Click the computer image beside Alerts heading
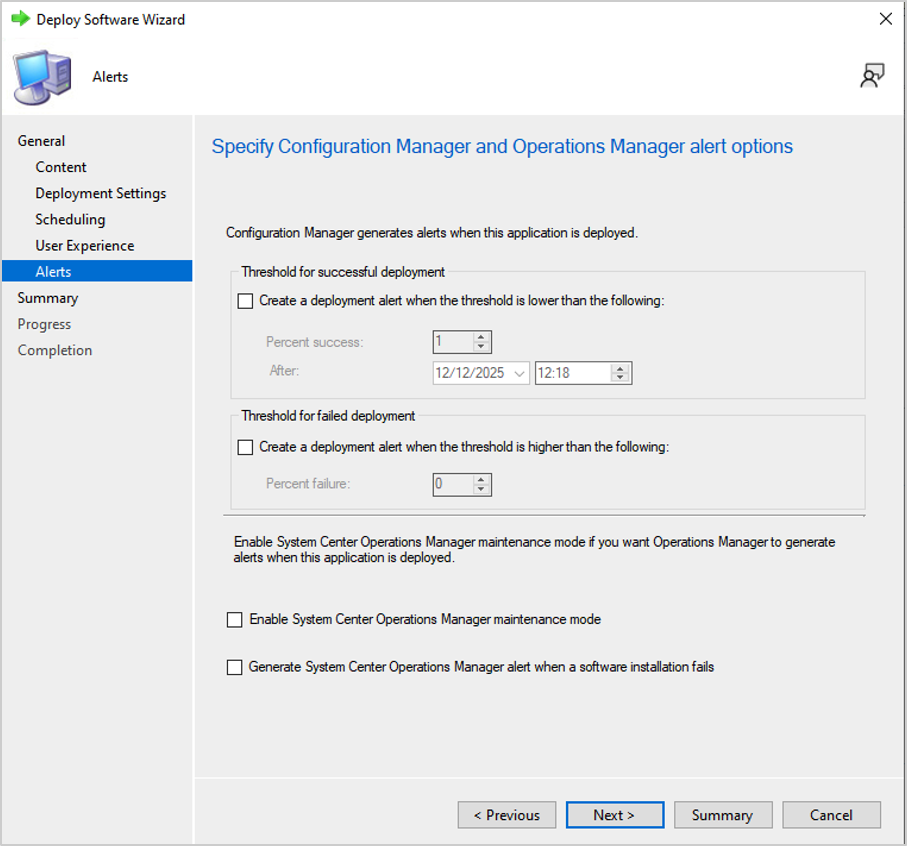 43,77
